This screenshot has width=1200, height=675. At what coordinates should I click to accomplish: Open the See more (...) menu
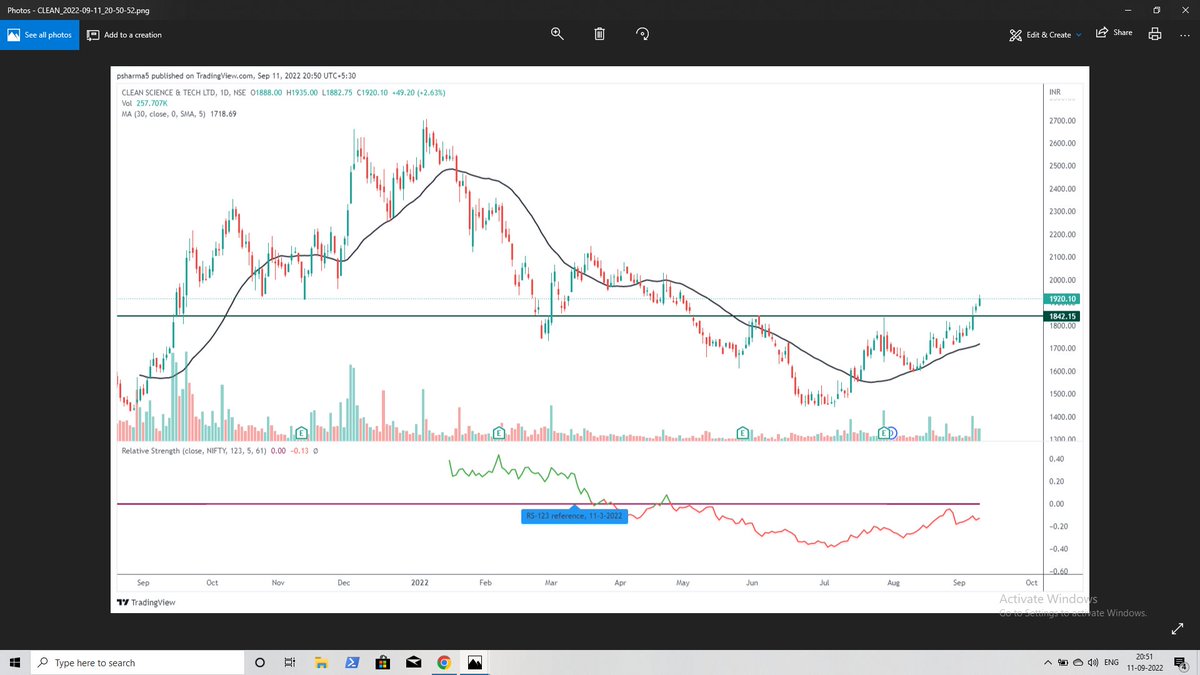[x=1186, y=33]
